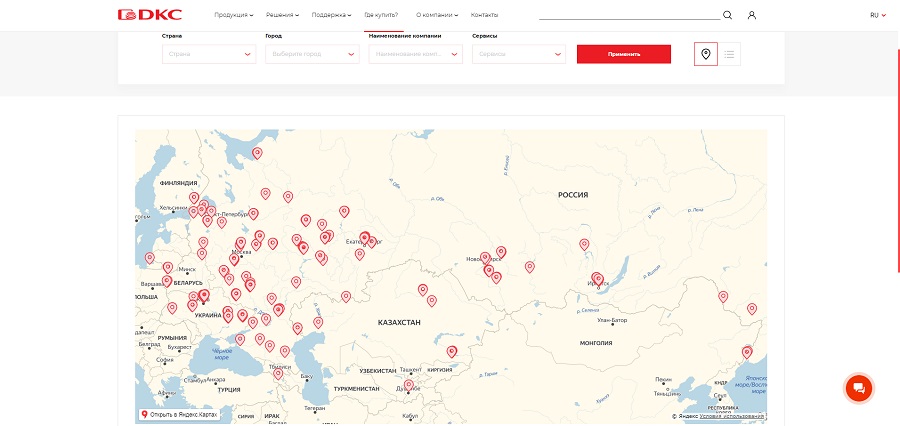Select the marker in Киргизия
The height and width of the screenshot is (426, 900).
(x=452, y=351)
